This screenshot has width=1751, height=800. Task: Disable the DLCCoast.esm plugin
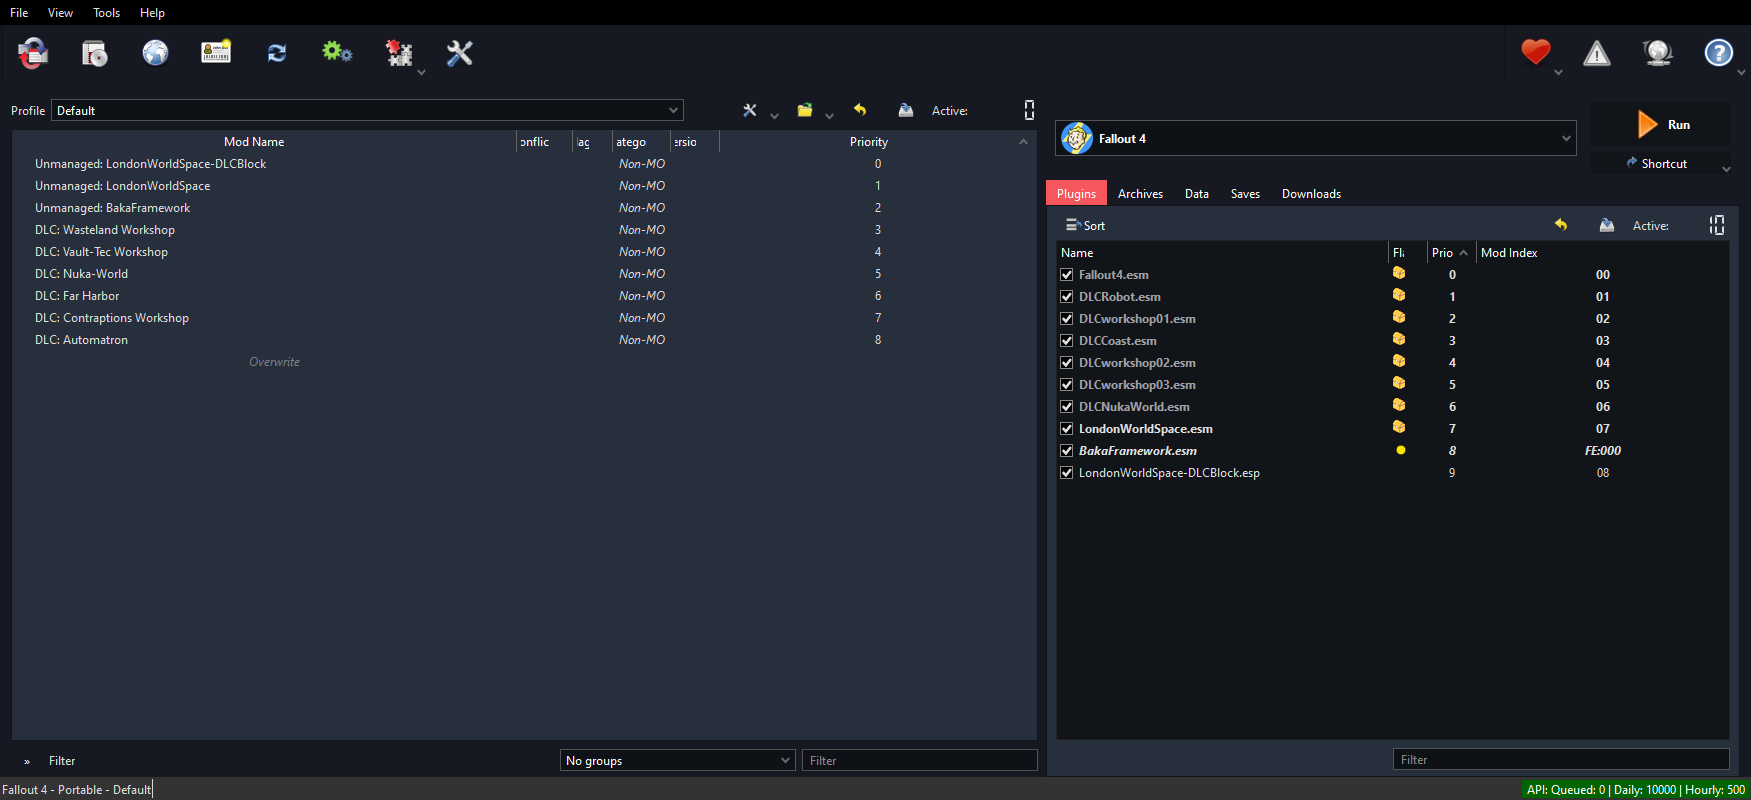pos(1067,341)
